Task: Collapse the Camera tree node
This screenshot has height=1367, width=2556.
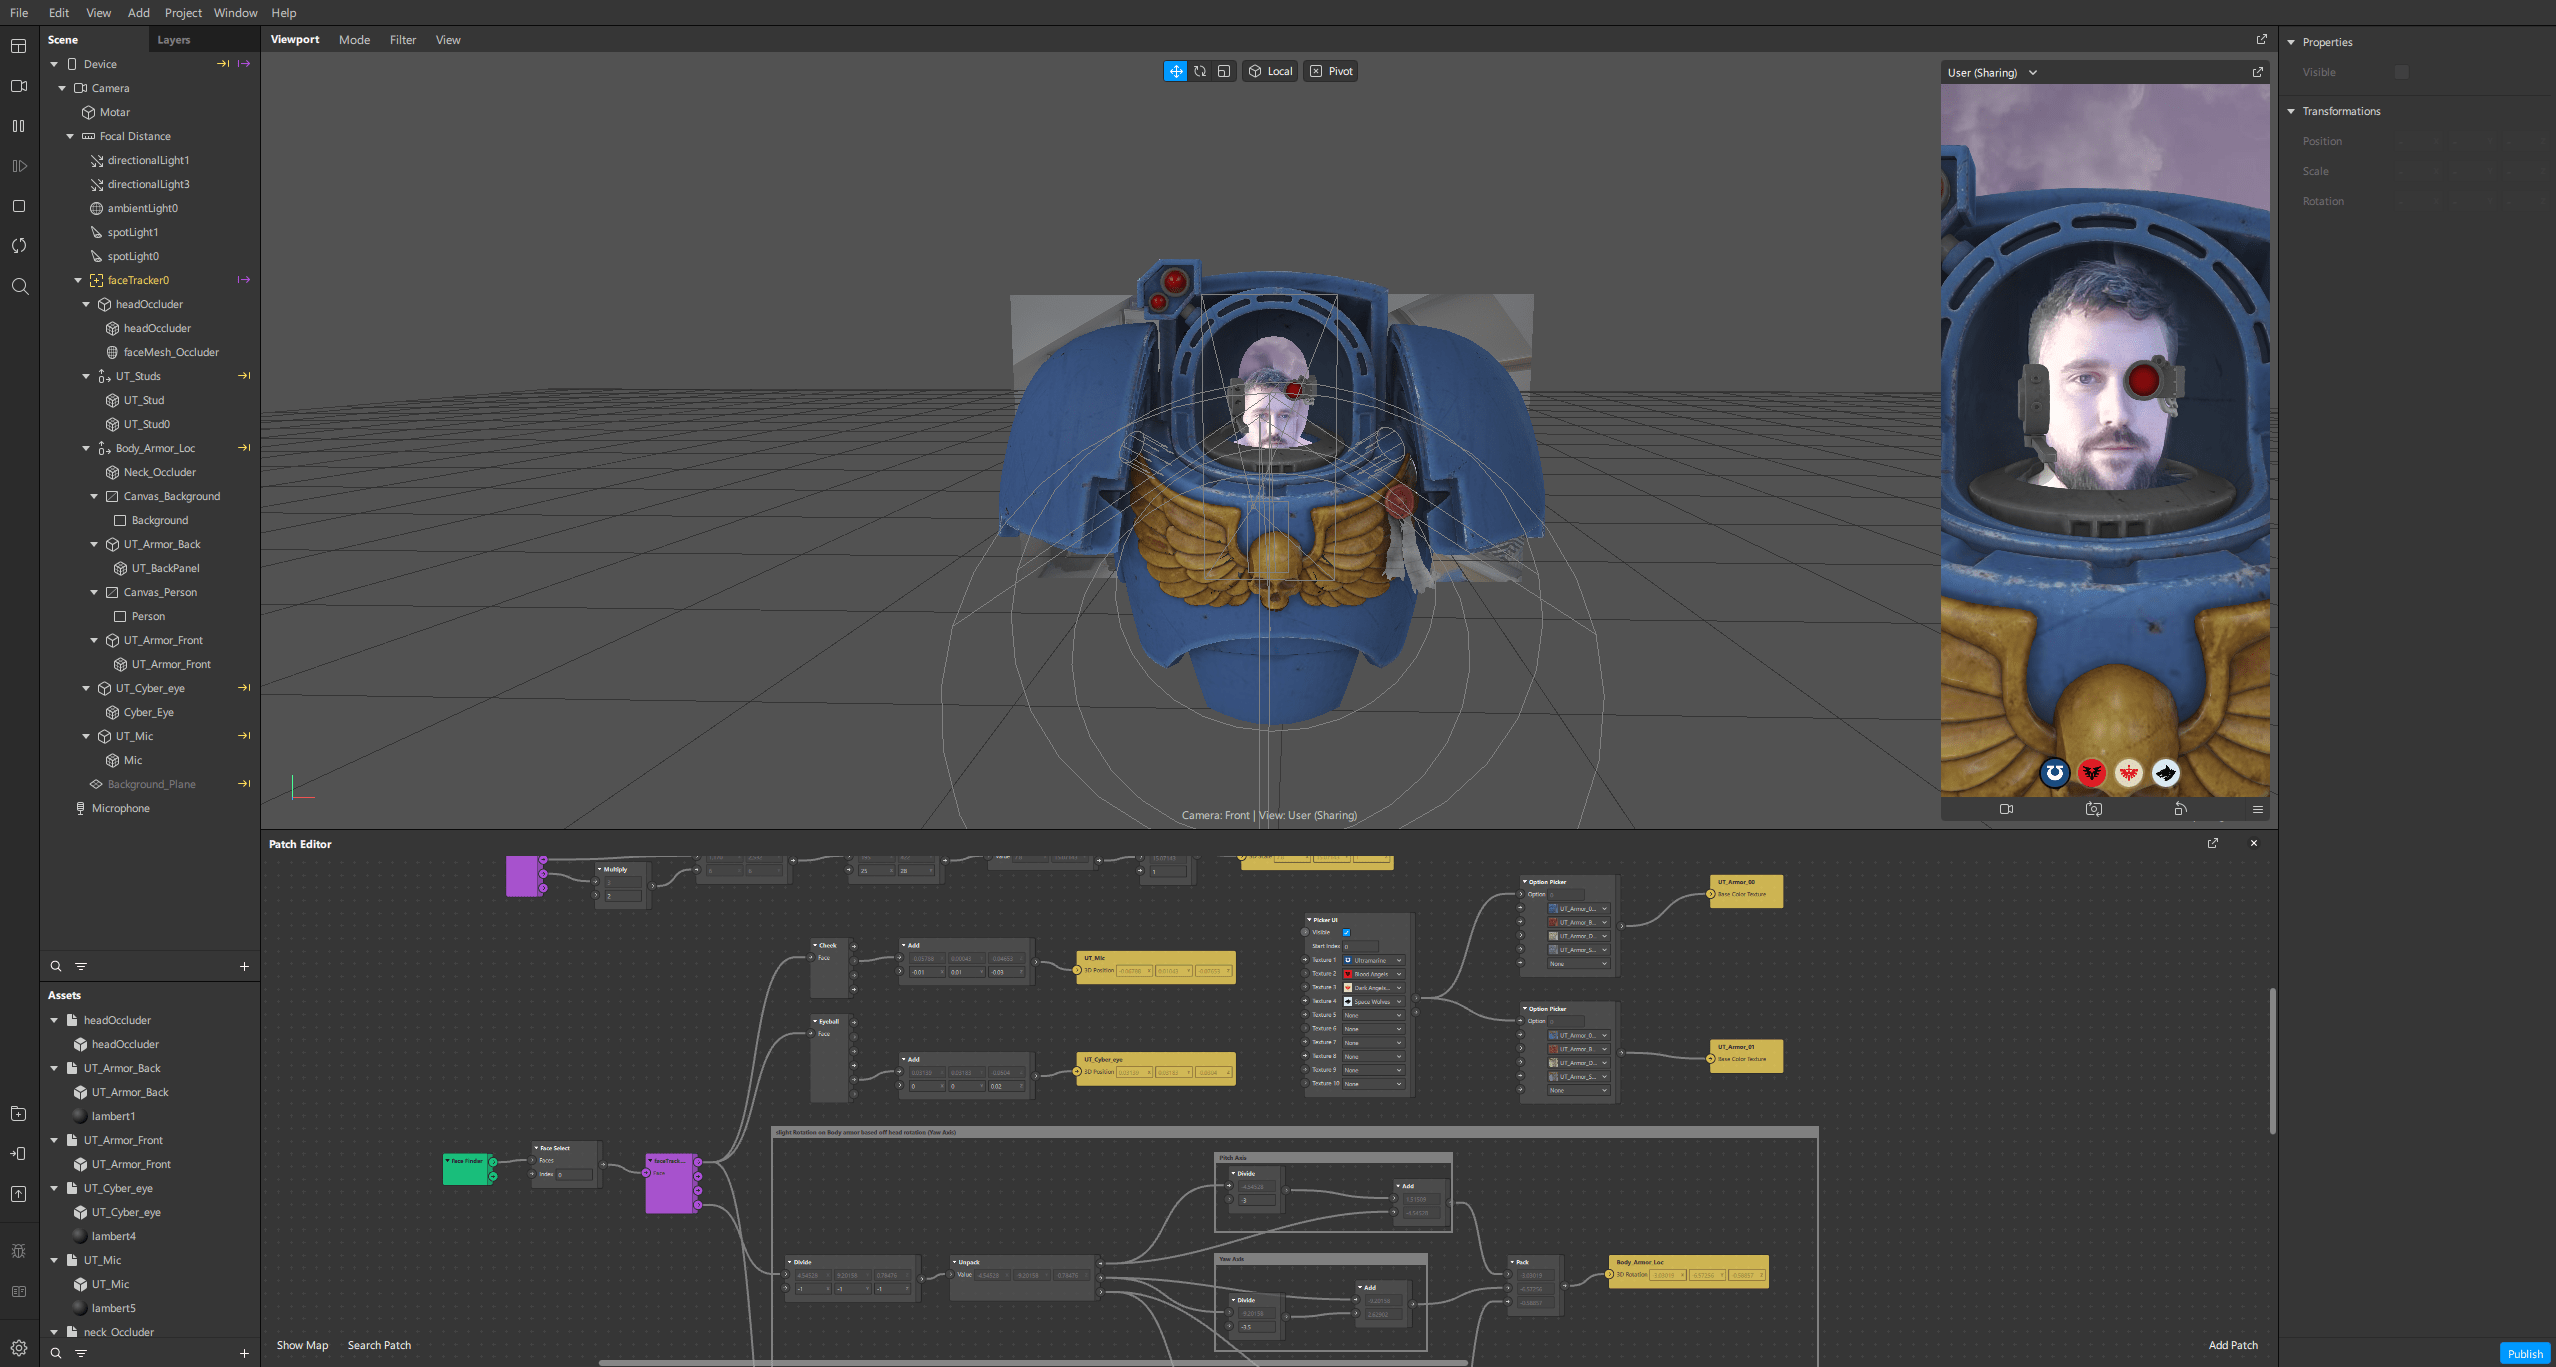Action: coord(62,88)
